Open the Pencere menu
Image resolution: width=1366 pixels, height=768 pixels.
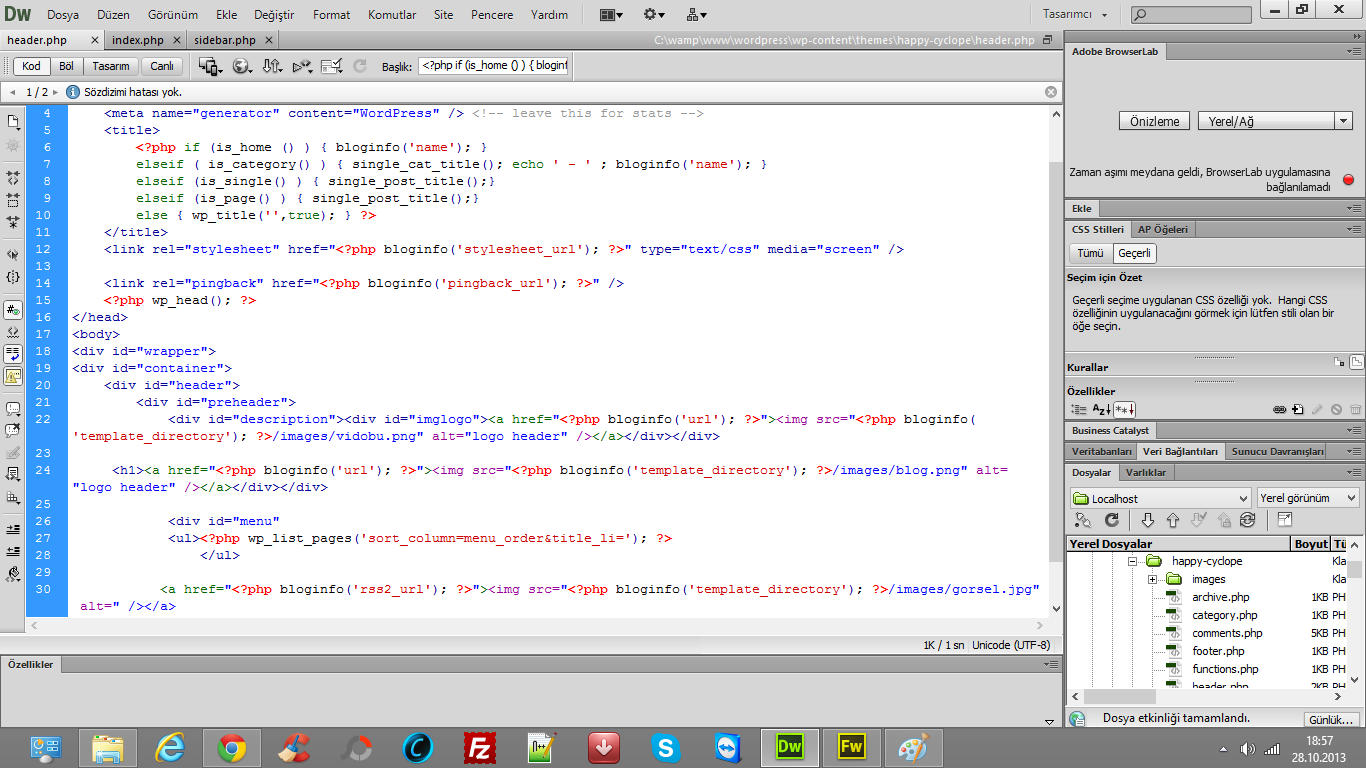(492, 15)
